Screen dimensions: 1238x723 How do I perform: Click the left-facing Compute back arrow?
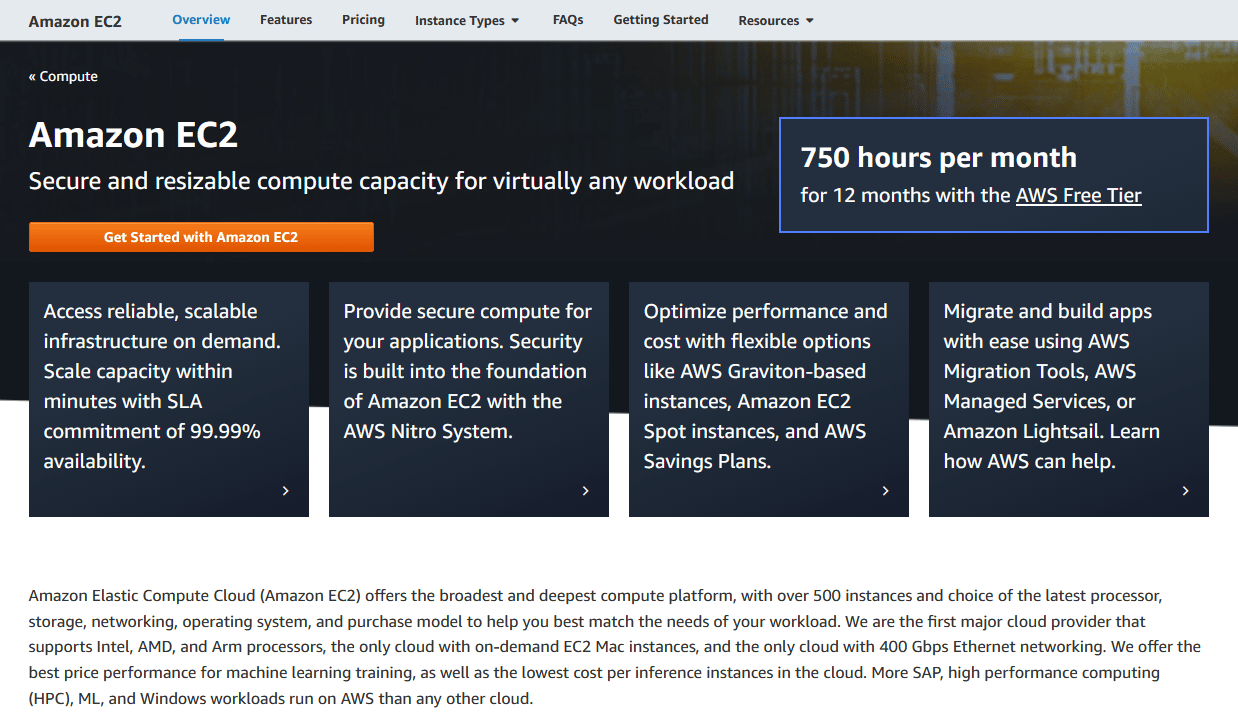(x=31, y=75)
